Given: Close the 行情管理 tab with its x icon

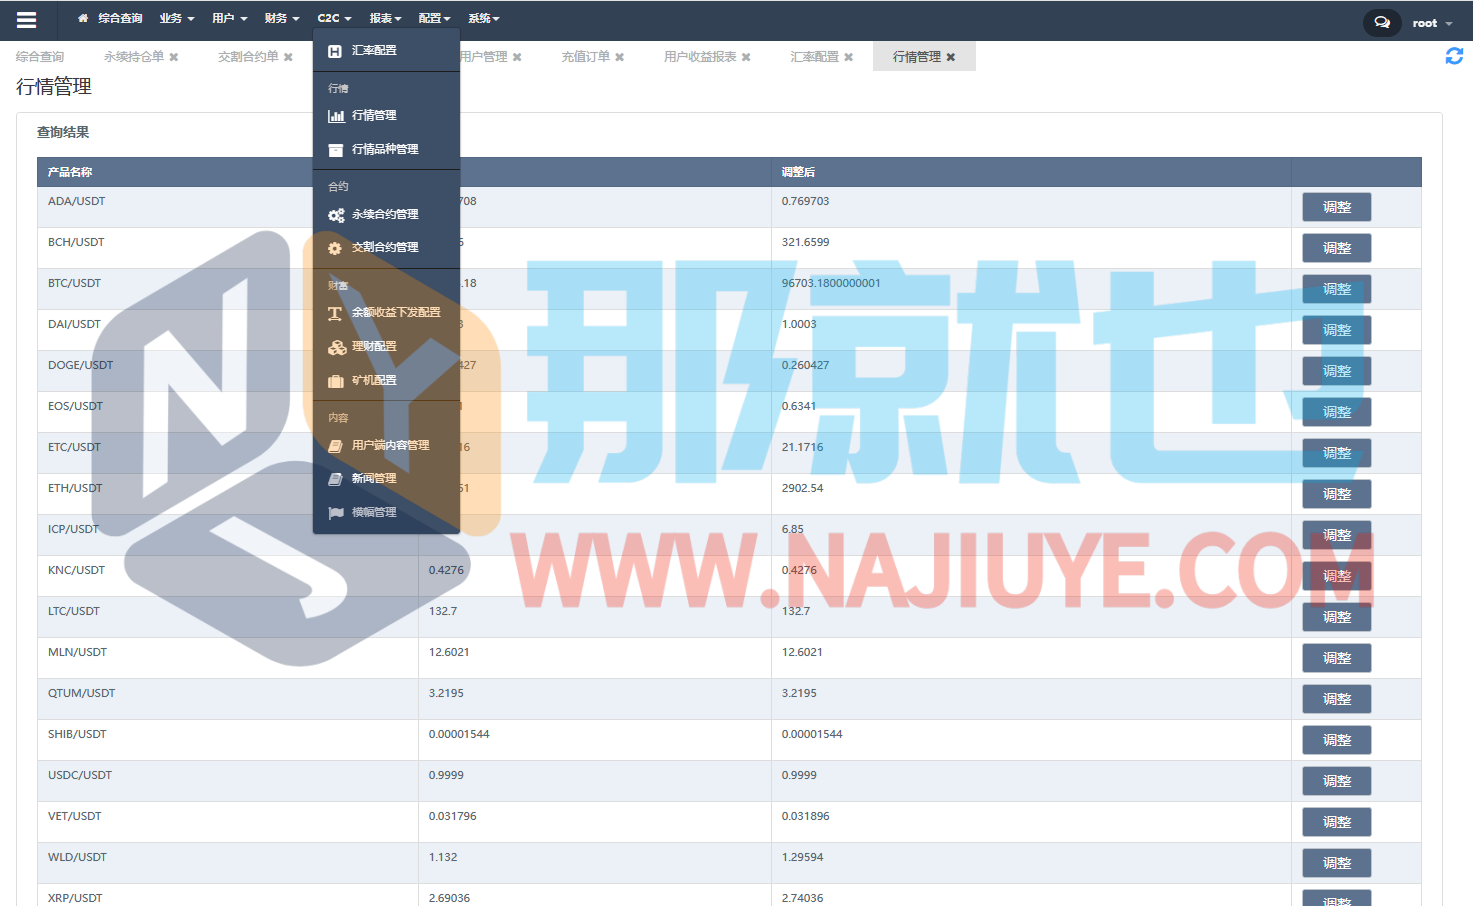Looking at the screenshot, I should 951,58.
